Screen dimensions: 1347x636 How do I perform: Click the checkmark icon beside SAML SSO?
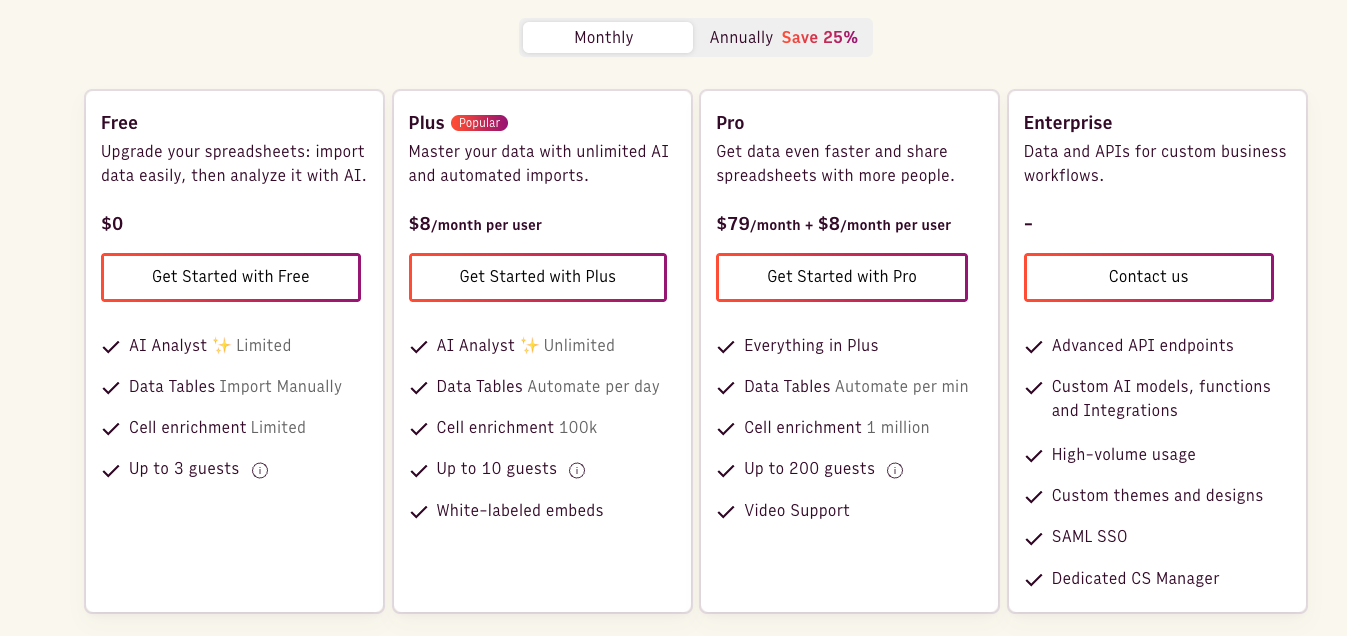point(1033,537)
